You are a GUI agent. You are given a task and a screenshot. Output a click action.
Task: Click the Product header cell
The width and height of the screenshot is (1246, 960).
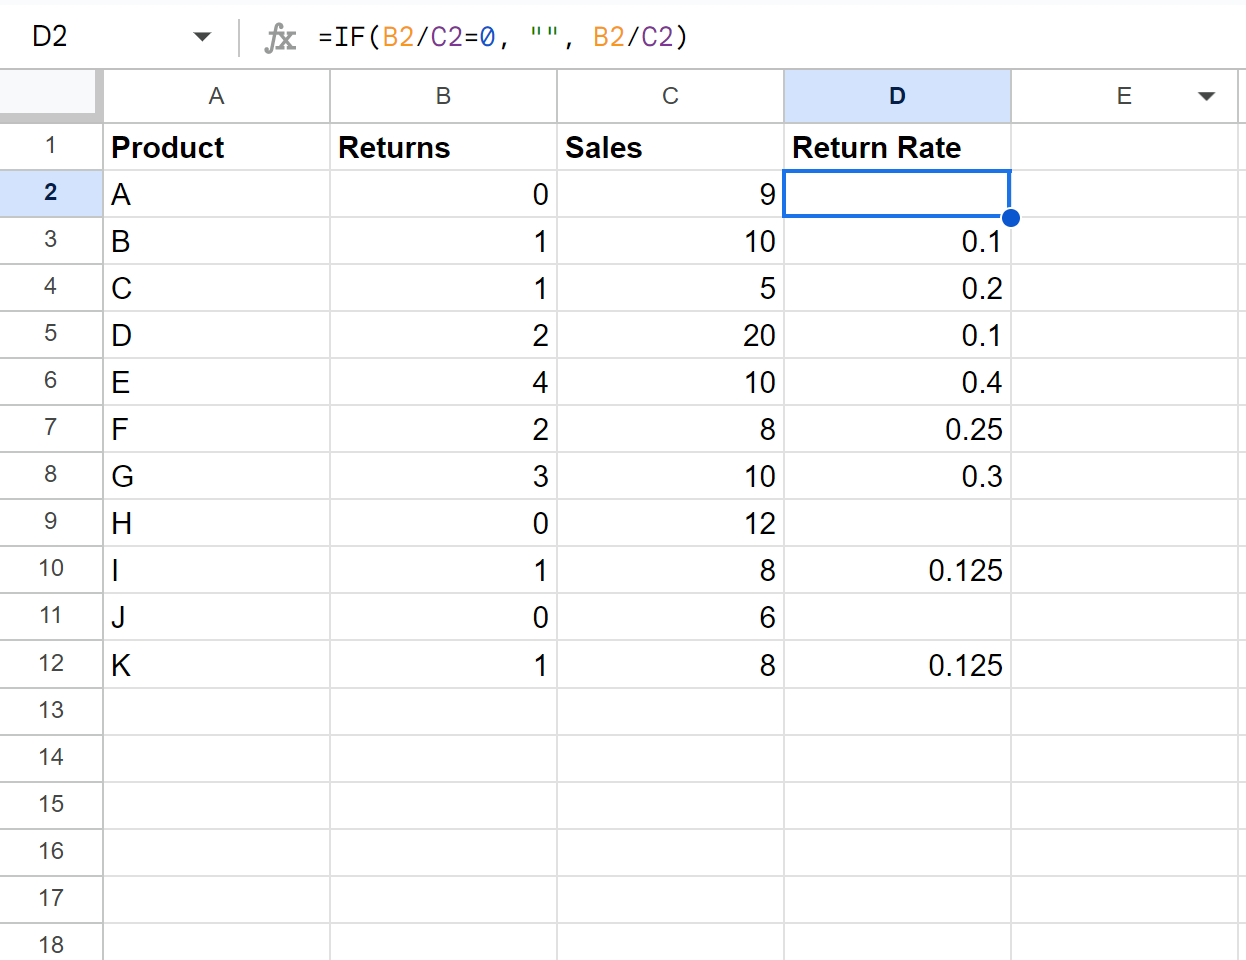click(216, 147)
